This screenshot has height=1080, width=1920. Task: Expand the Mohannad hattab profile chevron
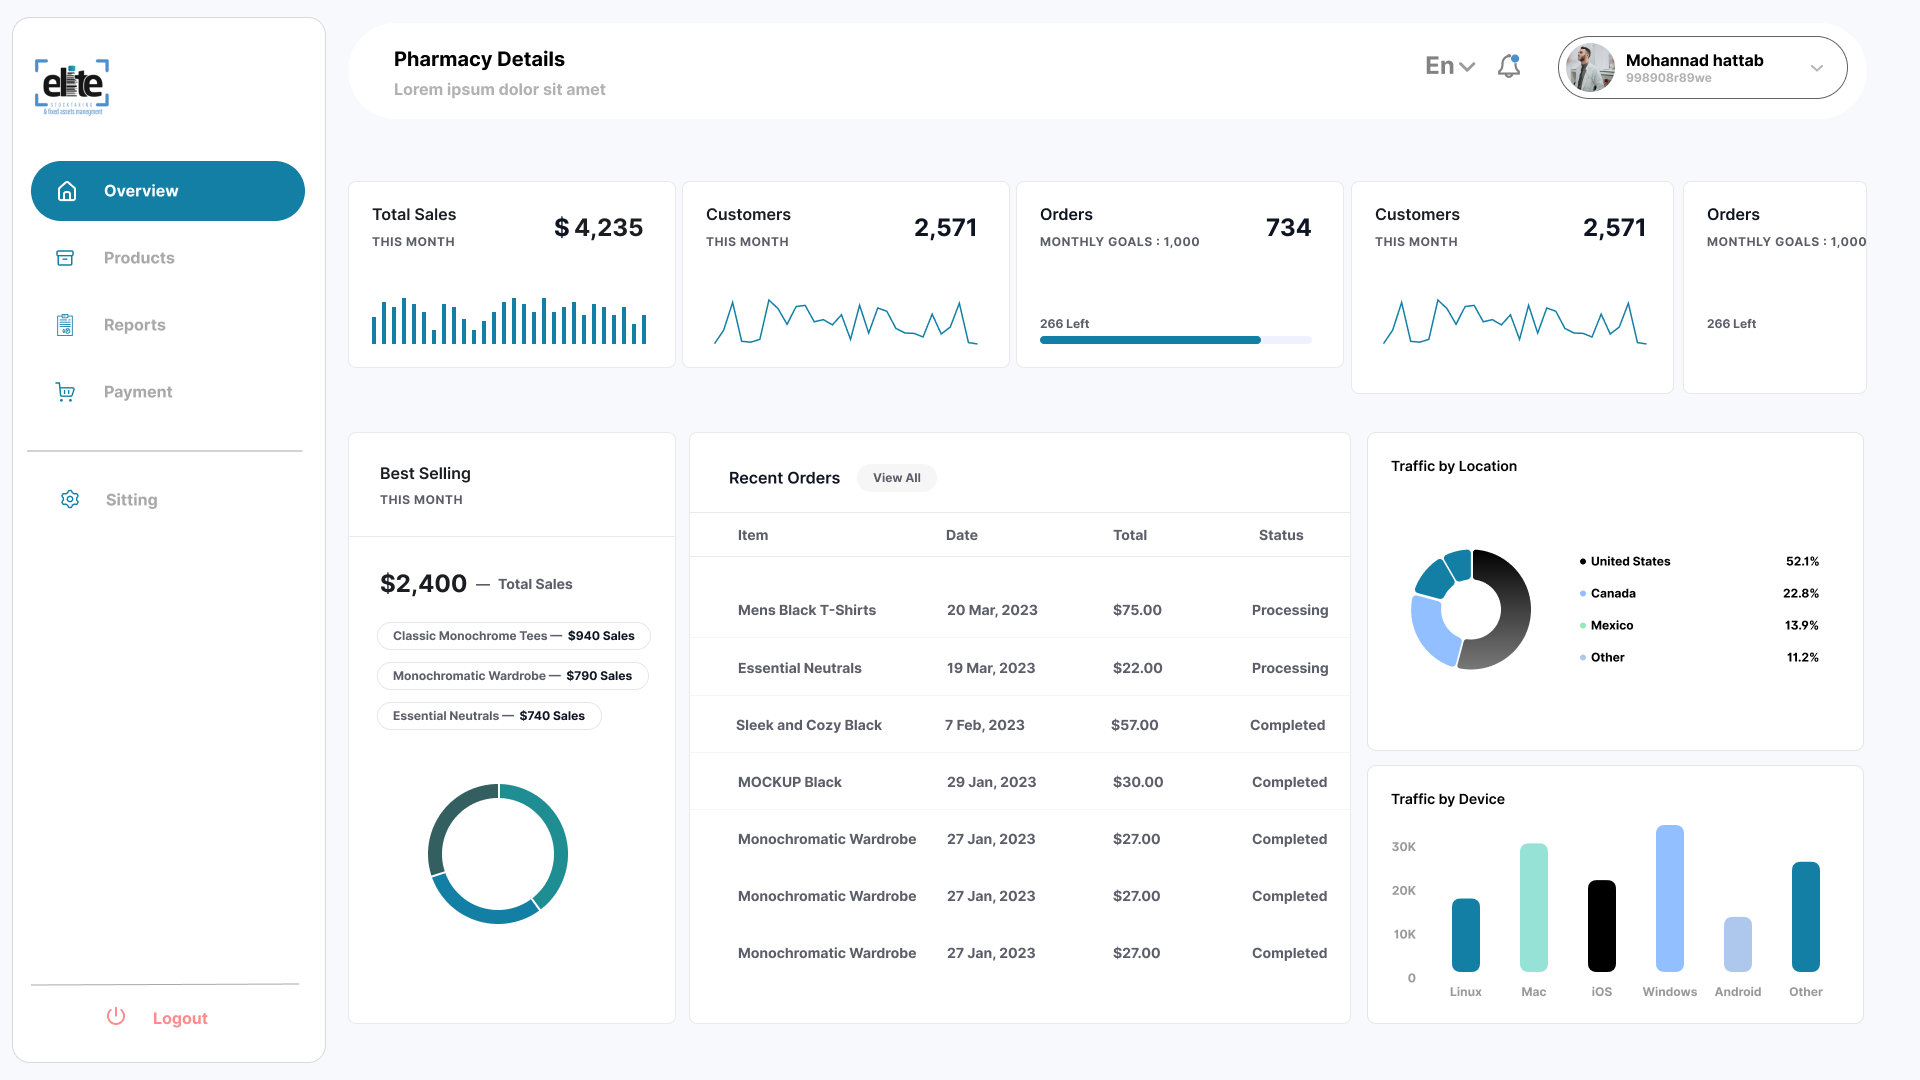click(x=1816, y=68)
